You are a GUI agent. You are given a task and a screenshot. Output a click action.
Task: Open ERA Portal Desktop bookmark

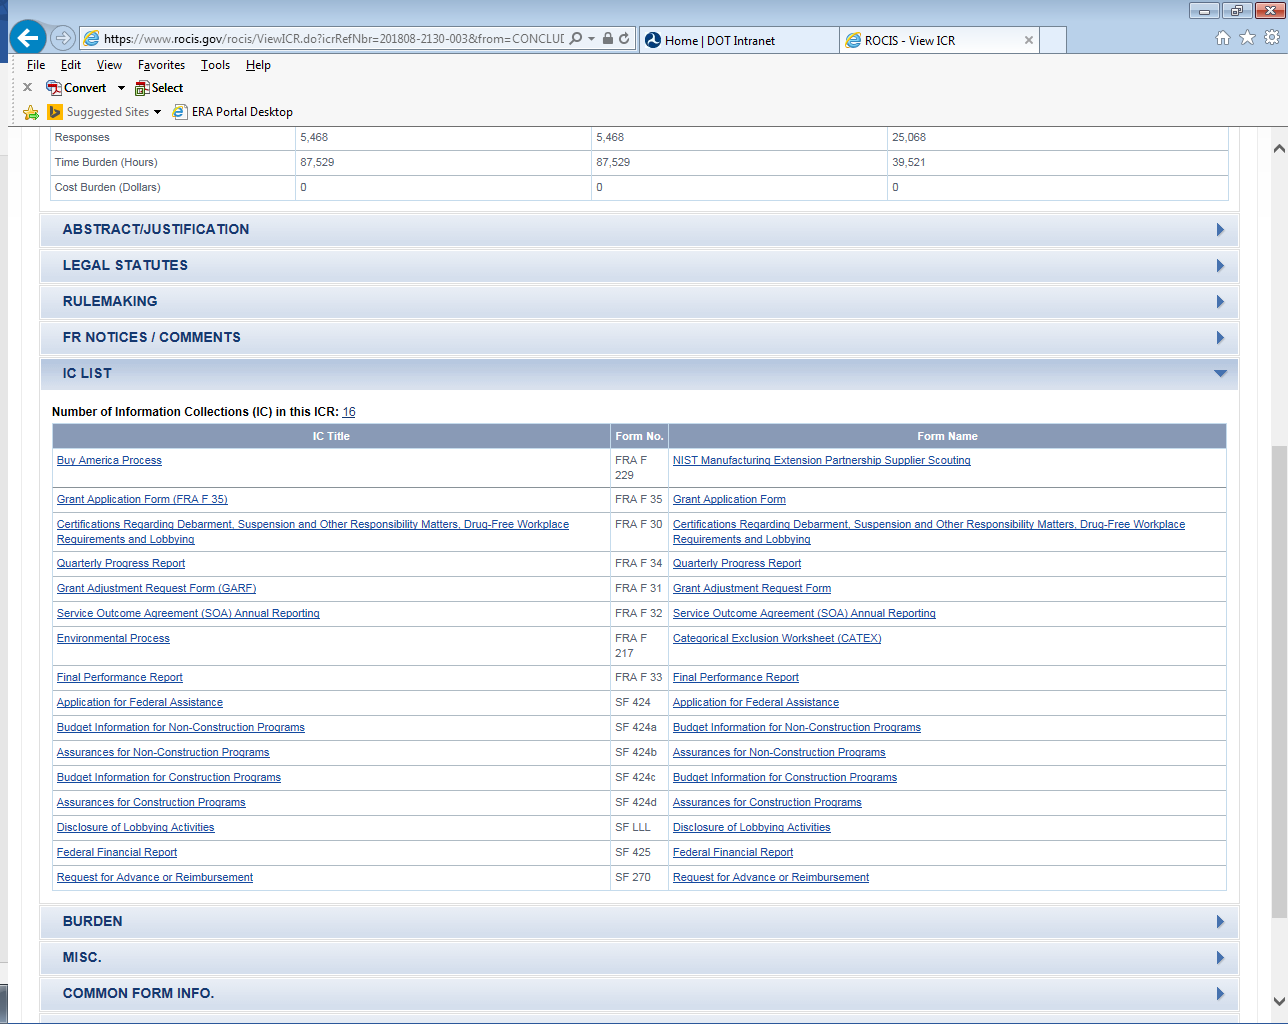tap(233, 112)
